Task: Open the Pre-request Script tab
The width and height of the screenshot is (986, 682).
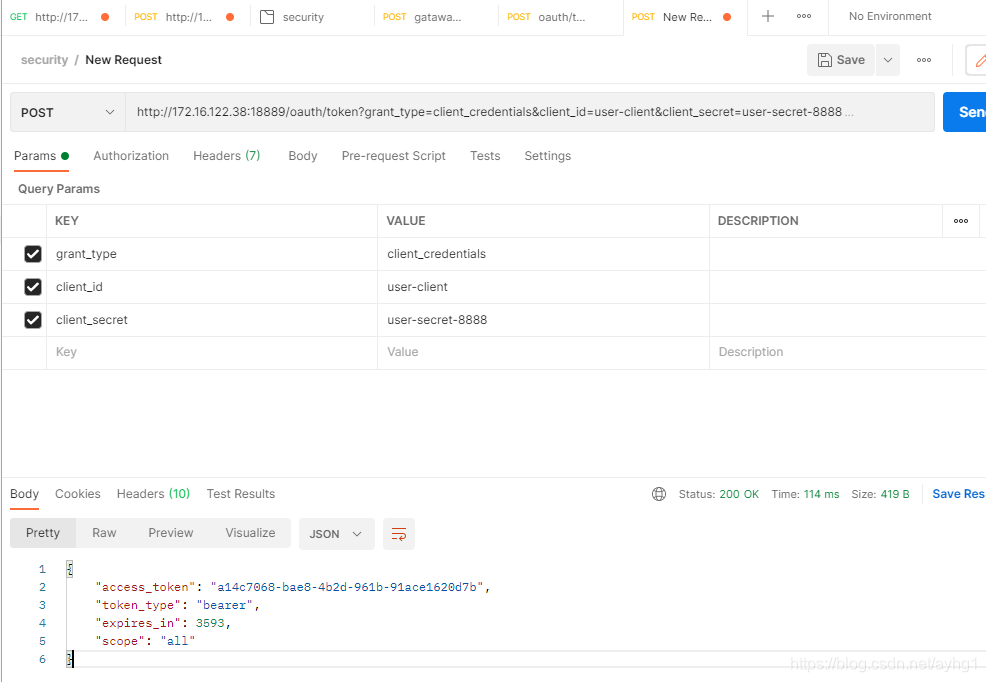Action: (394, 156)
